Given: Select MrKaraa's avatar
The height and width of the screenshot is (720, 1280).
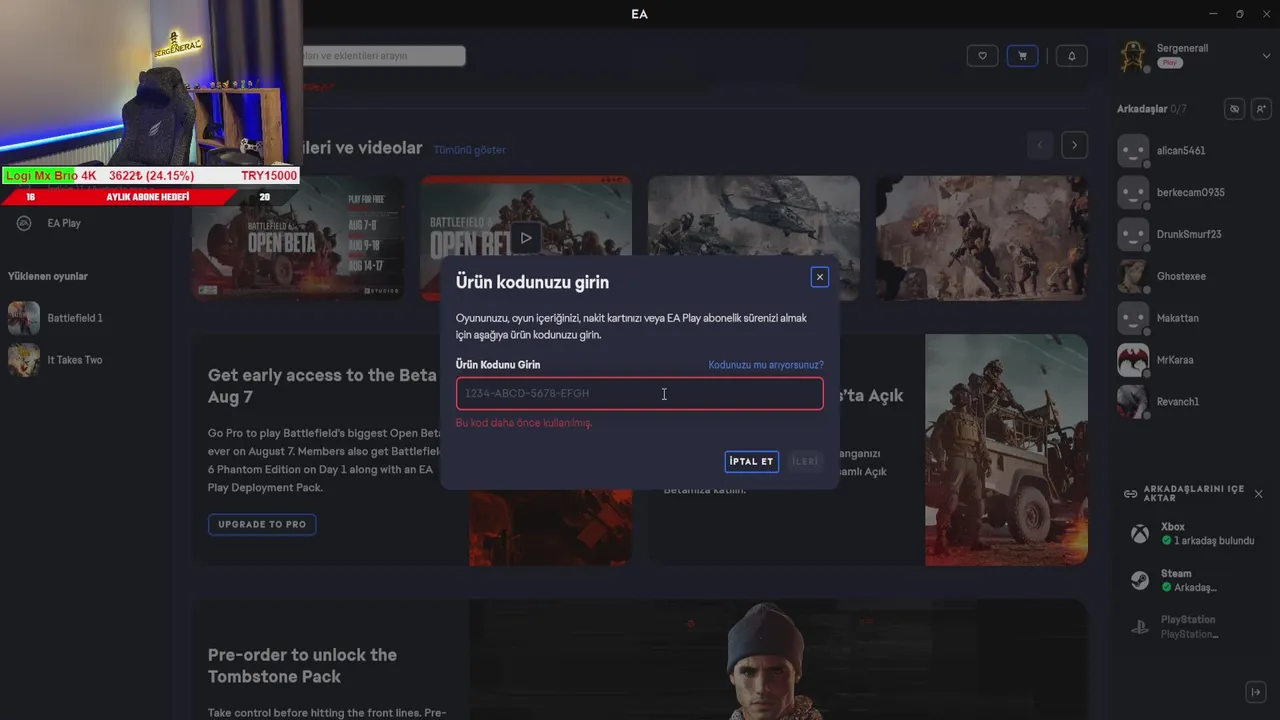Looking at the screenshot, I should point(1133,360).
